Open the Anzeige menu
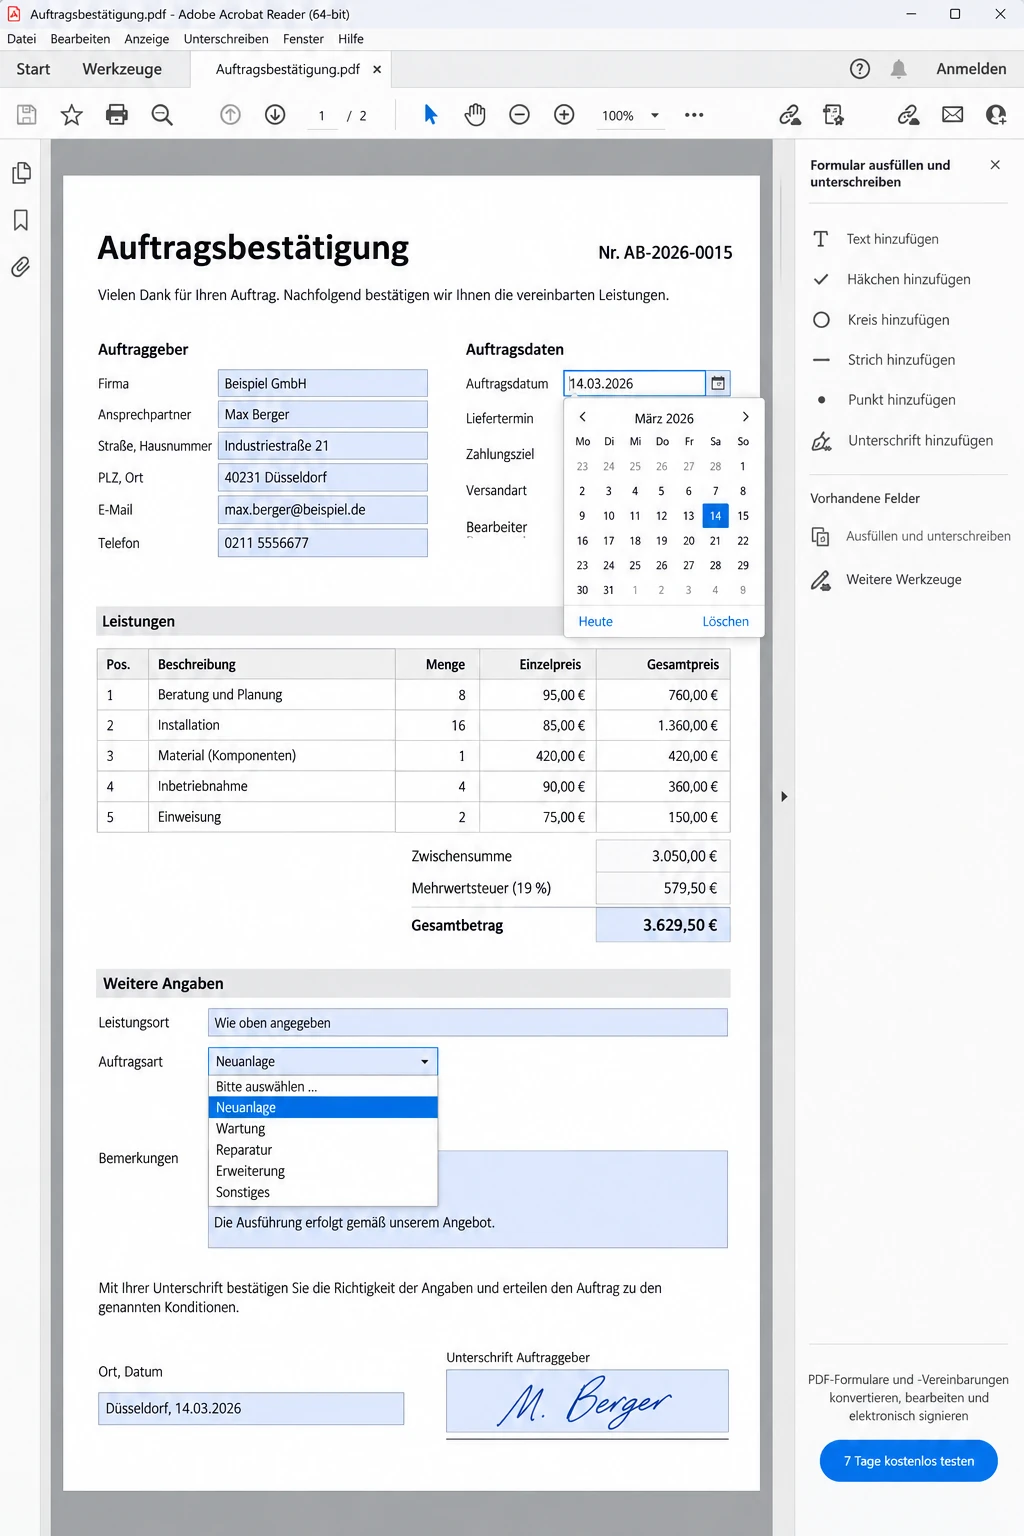The width and height of the screenshot is (1024, 1536). [147, 39]
